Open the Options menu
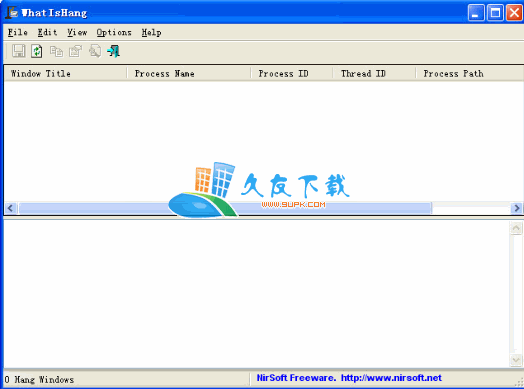This screenshot has height=389, width=524. [114, 32]
